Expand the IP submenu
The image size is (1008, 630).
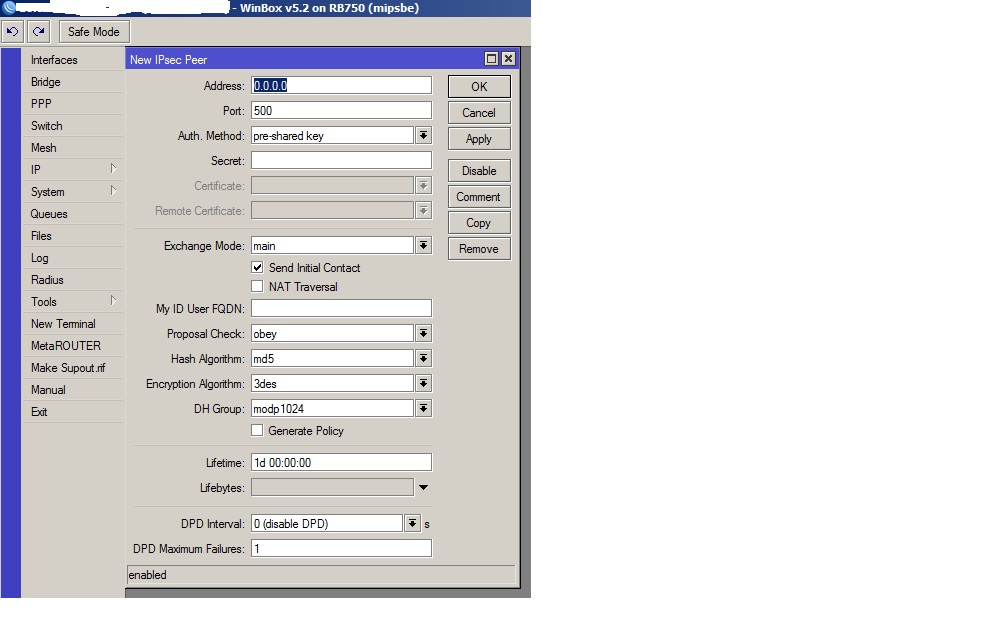(72, 170)
